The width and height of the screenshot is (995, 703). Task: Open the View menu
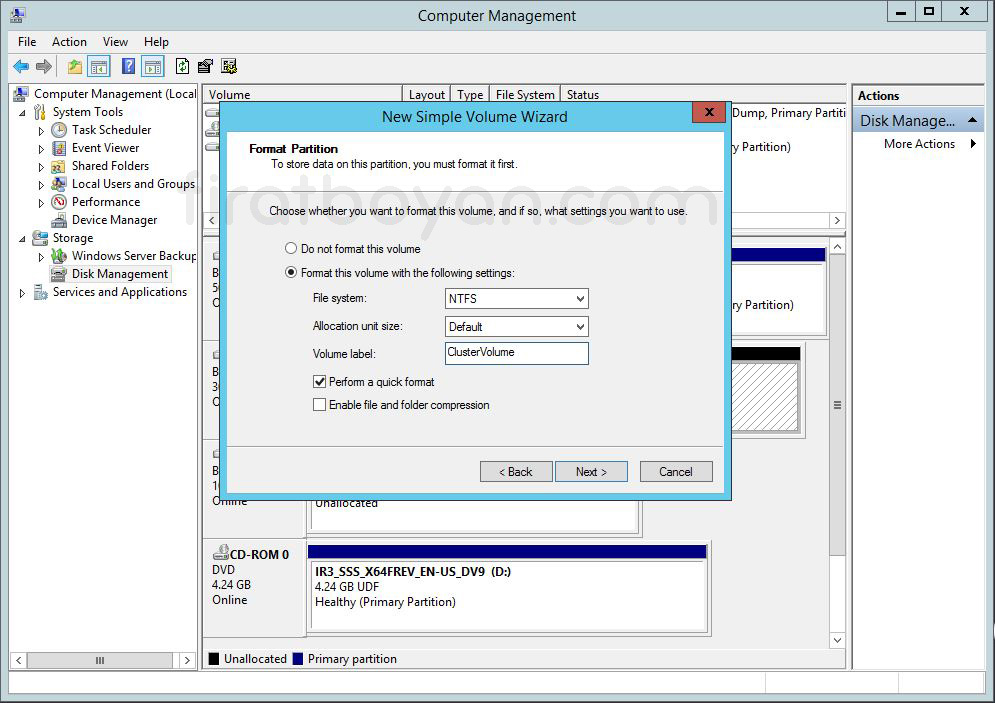click(x=115, y=42)
